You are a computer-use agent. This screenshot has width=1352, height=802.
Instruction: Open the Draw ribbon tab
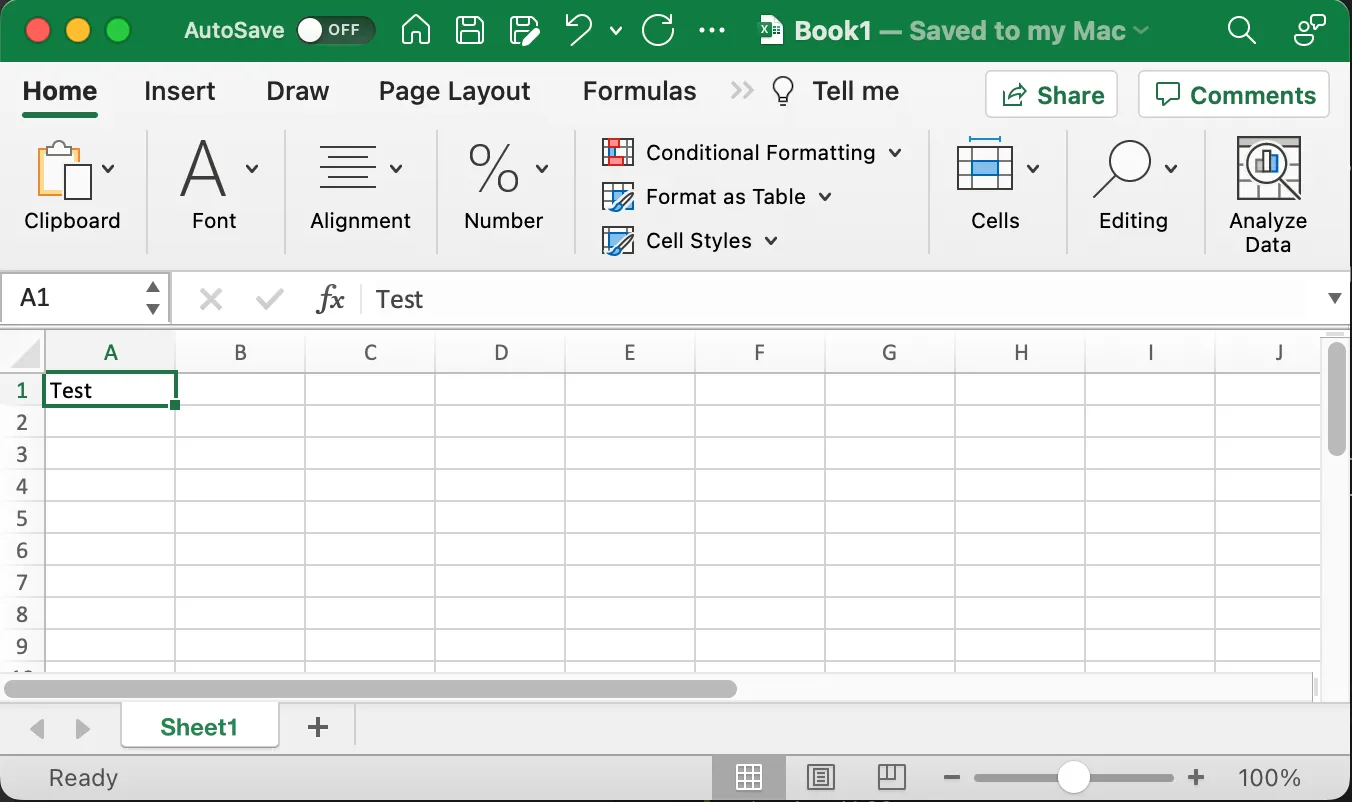click(297, 91)
